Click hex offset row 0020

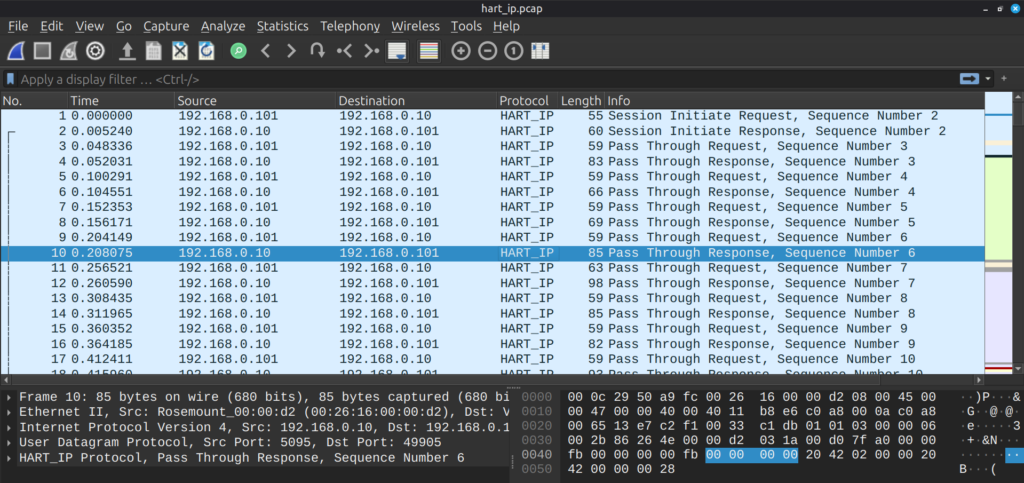coord(536,426)
